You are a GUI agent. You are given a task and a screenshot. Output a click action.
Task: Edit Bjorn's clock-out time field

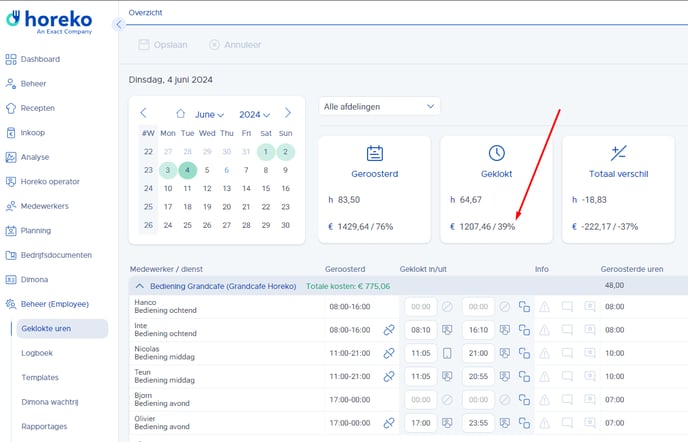coord(478,400)
